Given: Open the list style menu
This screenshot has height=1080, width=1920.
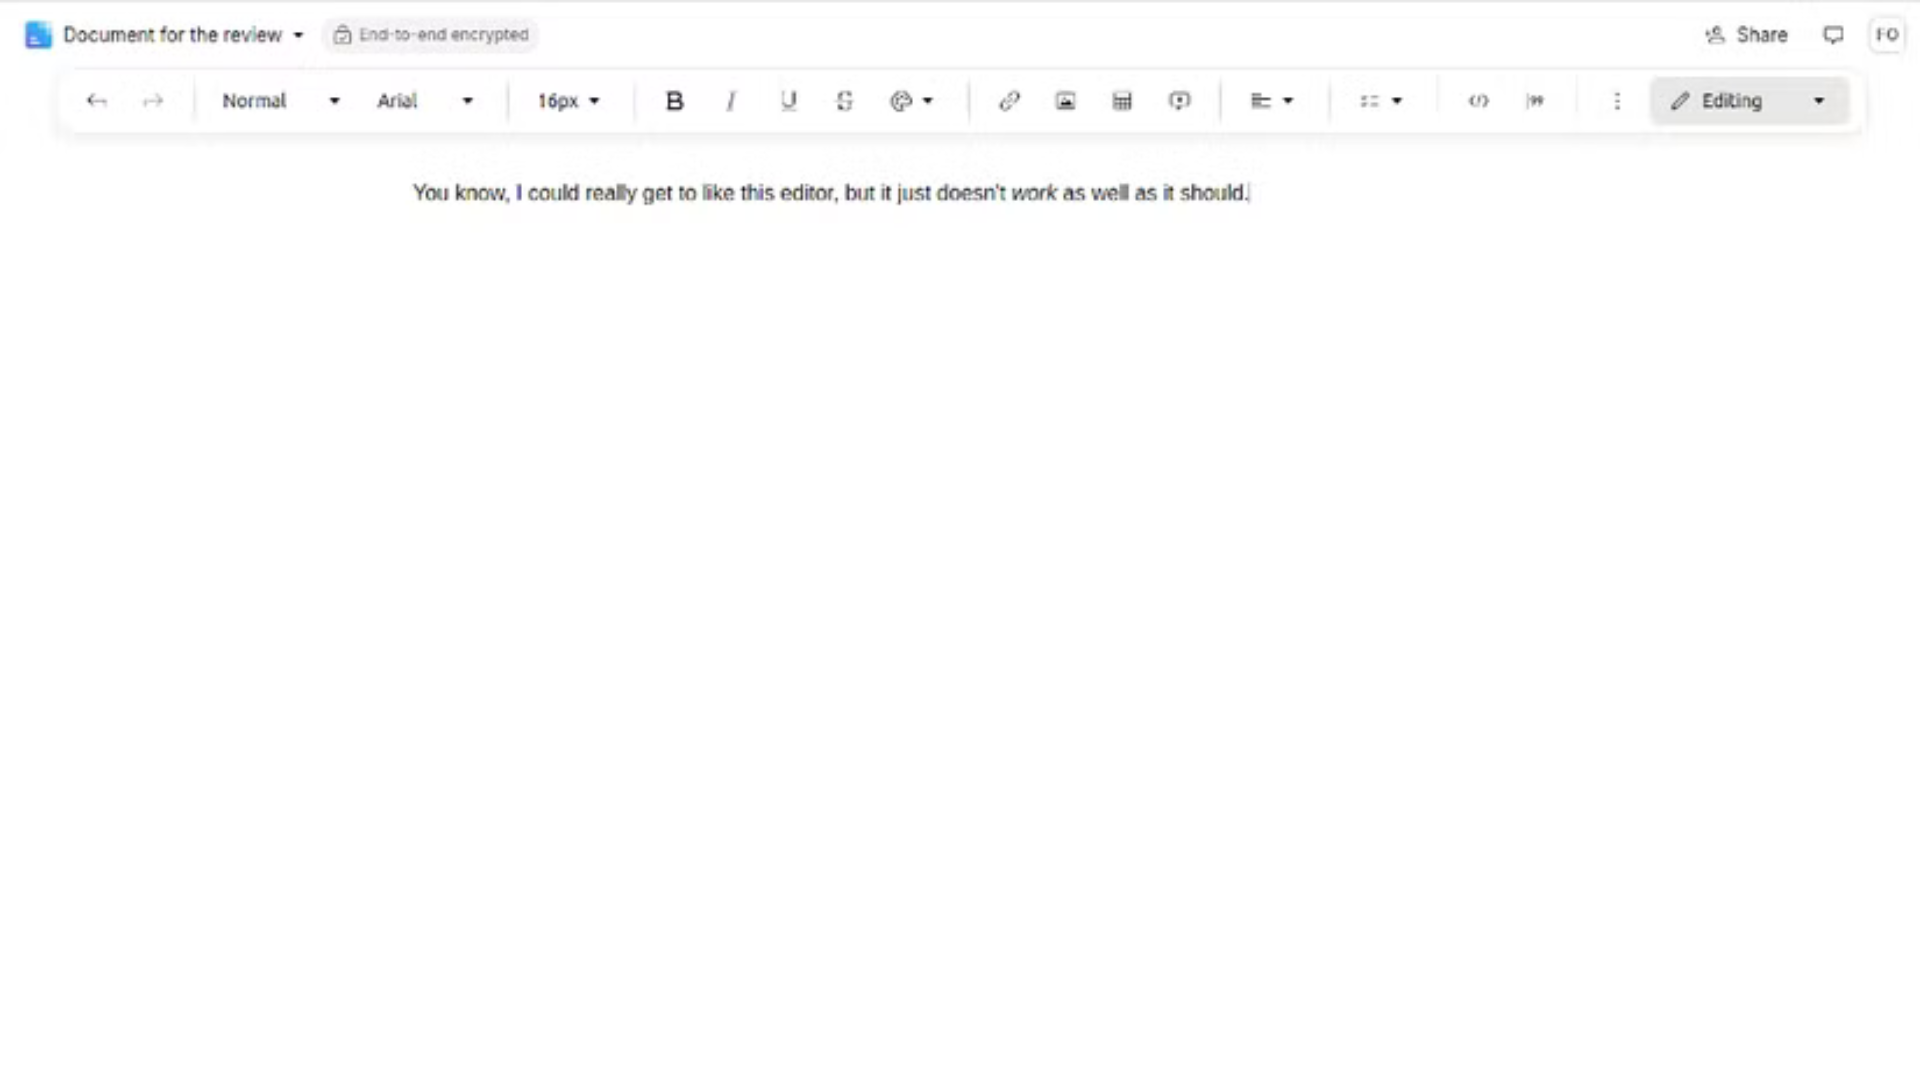Looking at the screenshot, I should coord(1380,101).
